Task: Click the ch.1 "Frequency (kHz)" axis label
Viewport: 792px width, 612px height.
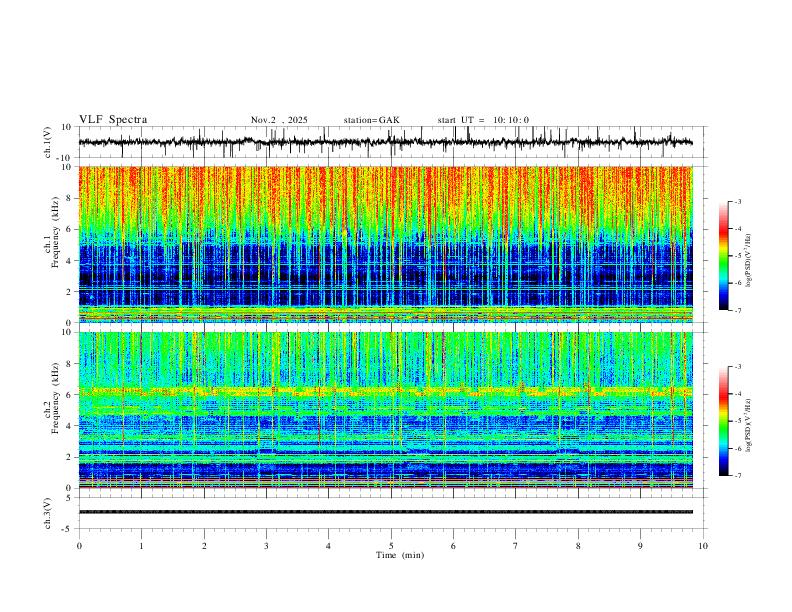Action: [56, 233]
